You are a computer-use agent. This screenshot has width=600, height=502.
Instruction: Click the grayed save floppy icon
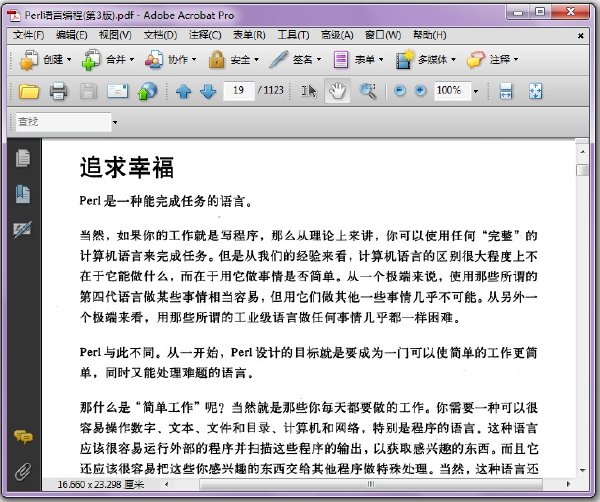(88, 91)
